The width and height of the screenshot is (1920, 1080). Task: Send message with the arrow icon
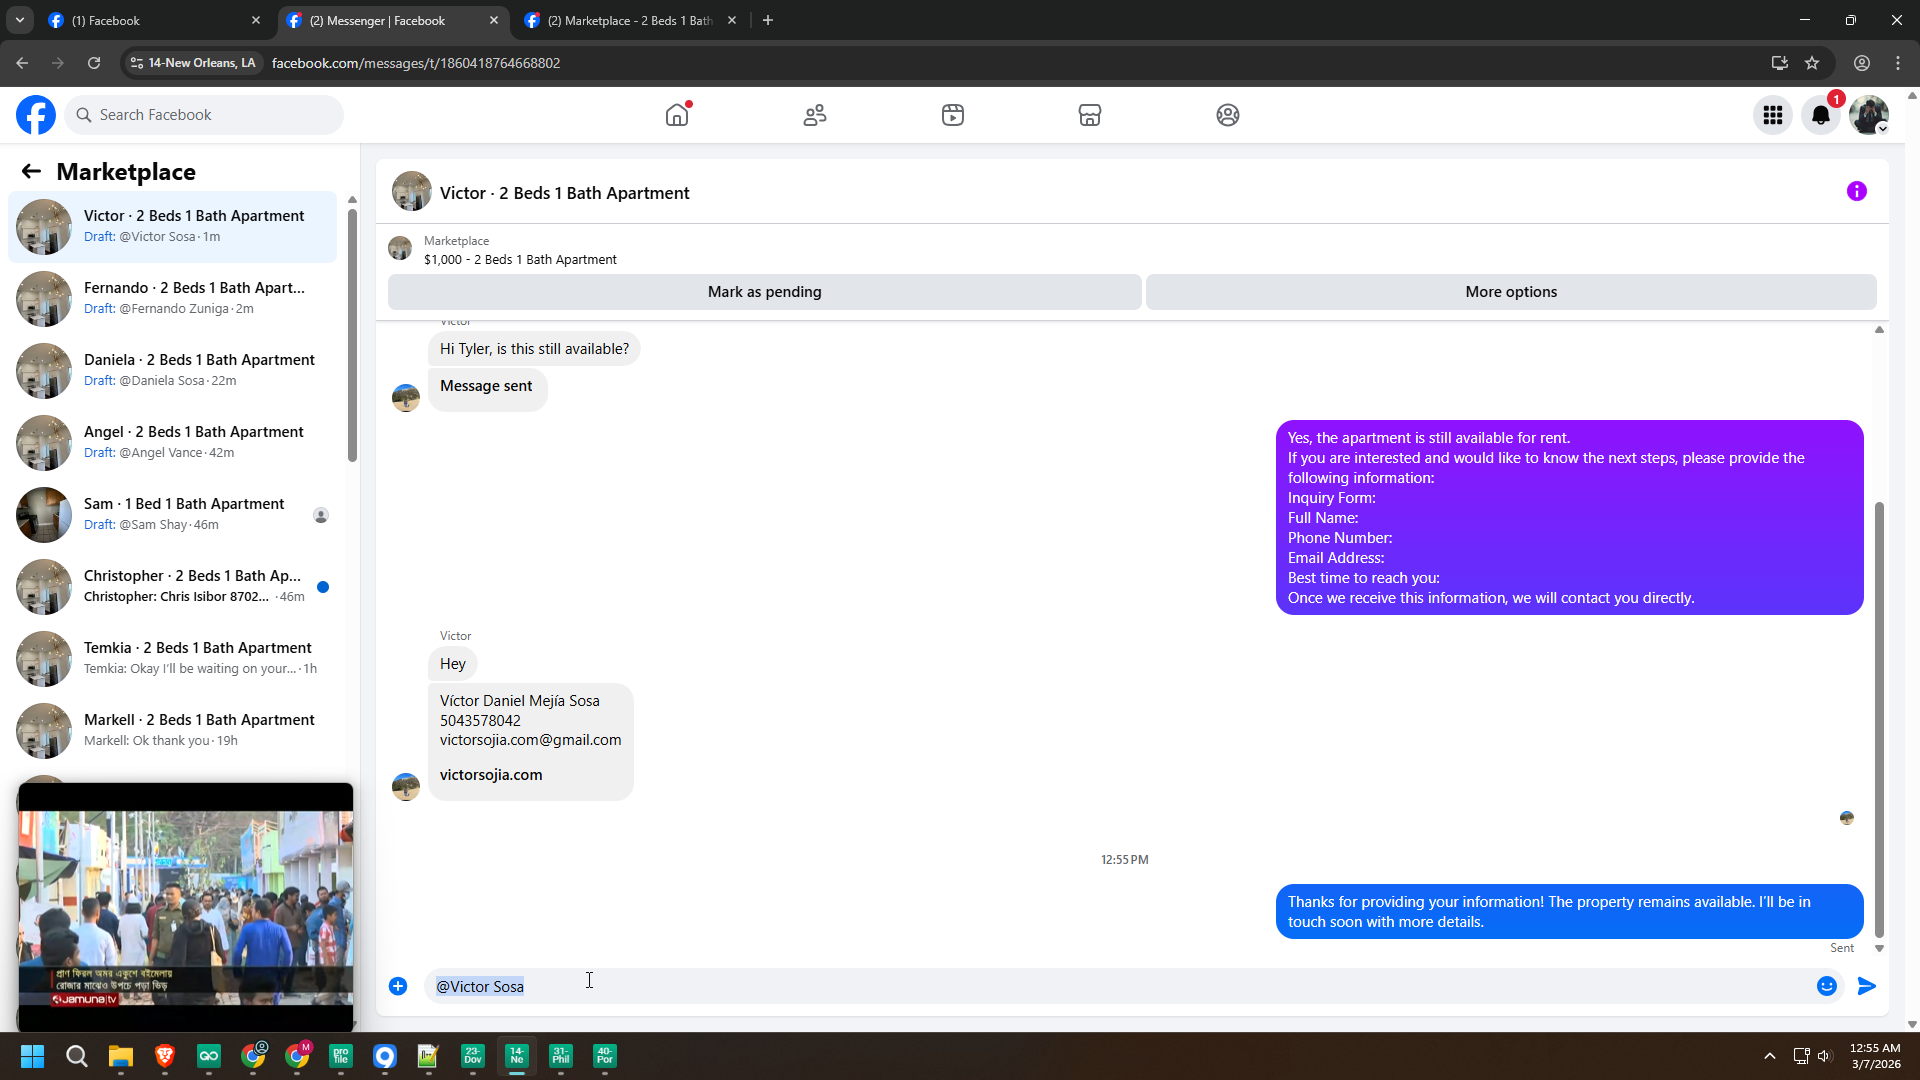[x=1867, y=986]
